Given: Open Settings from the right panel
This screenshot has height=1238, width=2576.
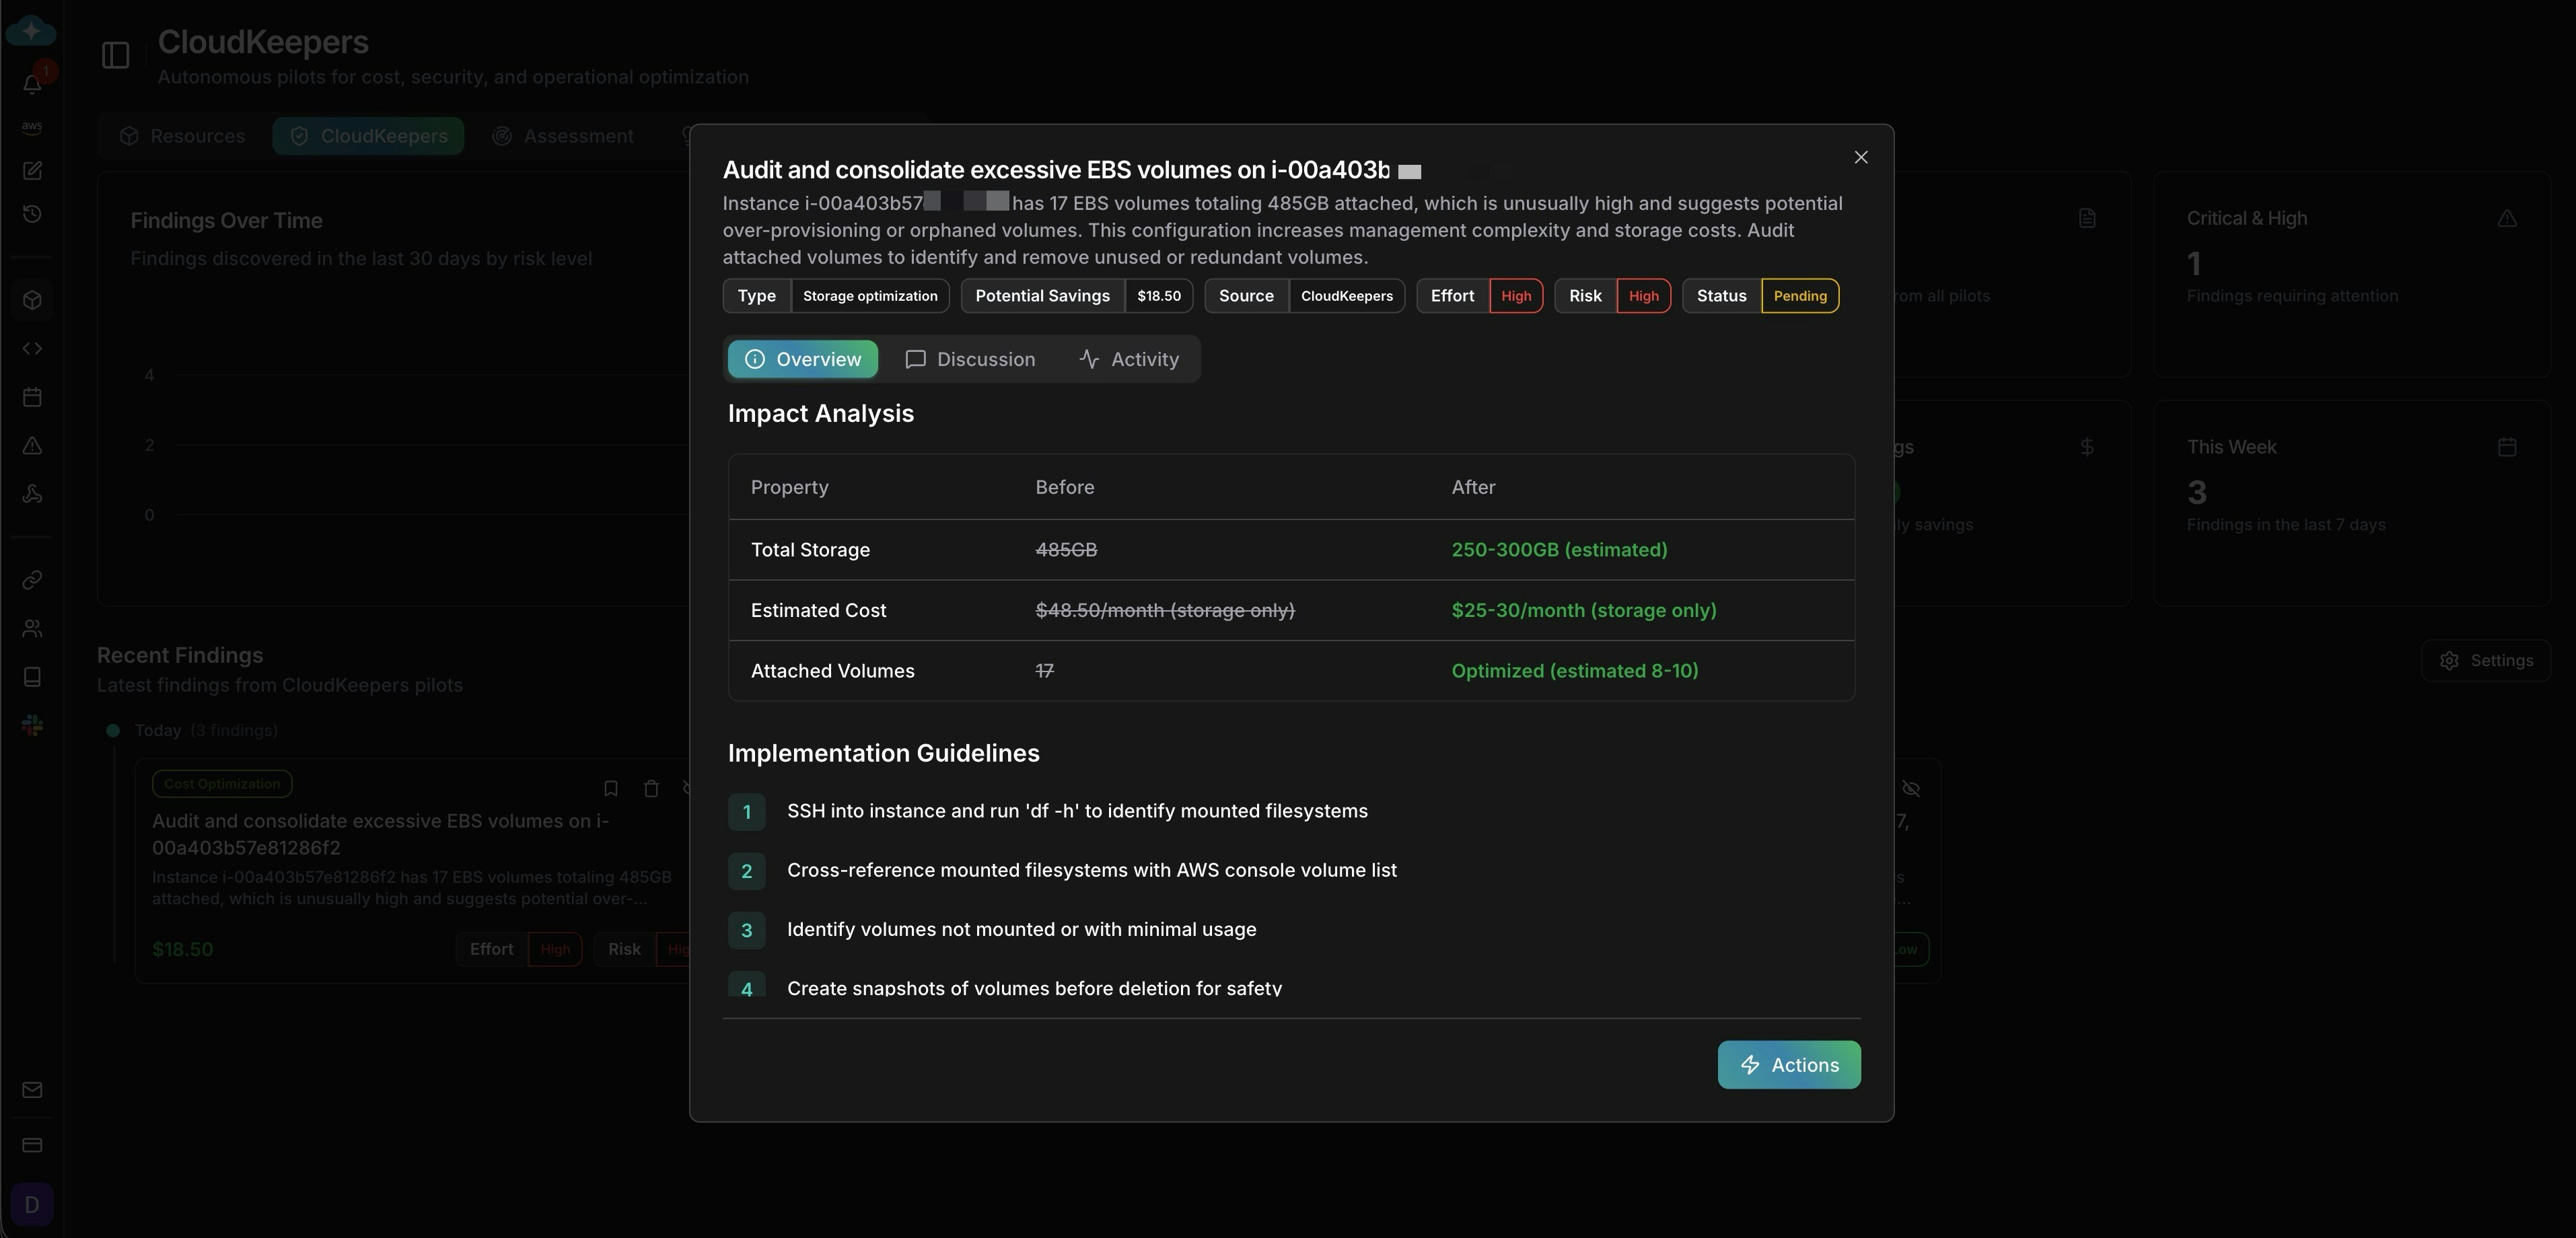Looking at the screenshot, I should tap(2487, 660).
